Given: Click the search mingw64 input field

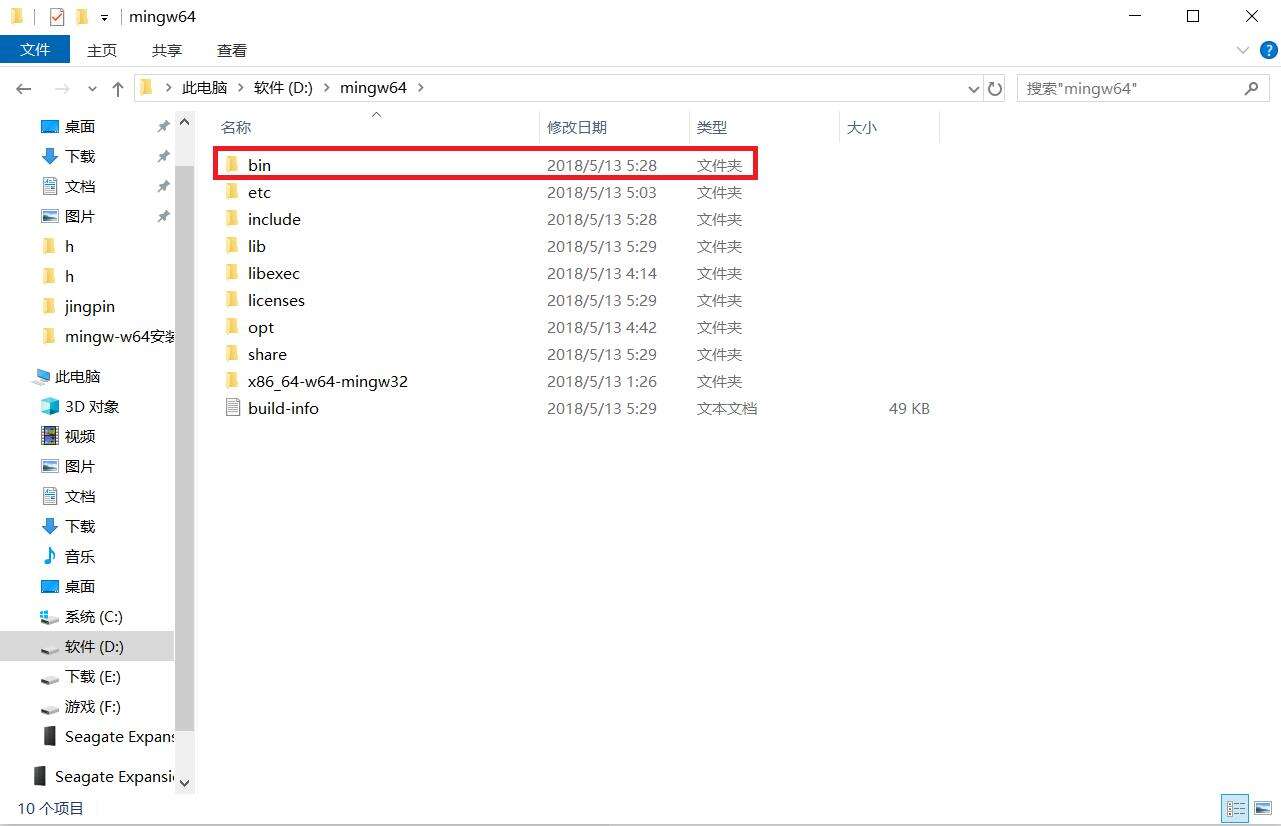Looking at the screenshot, I should 1130,88.
